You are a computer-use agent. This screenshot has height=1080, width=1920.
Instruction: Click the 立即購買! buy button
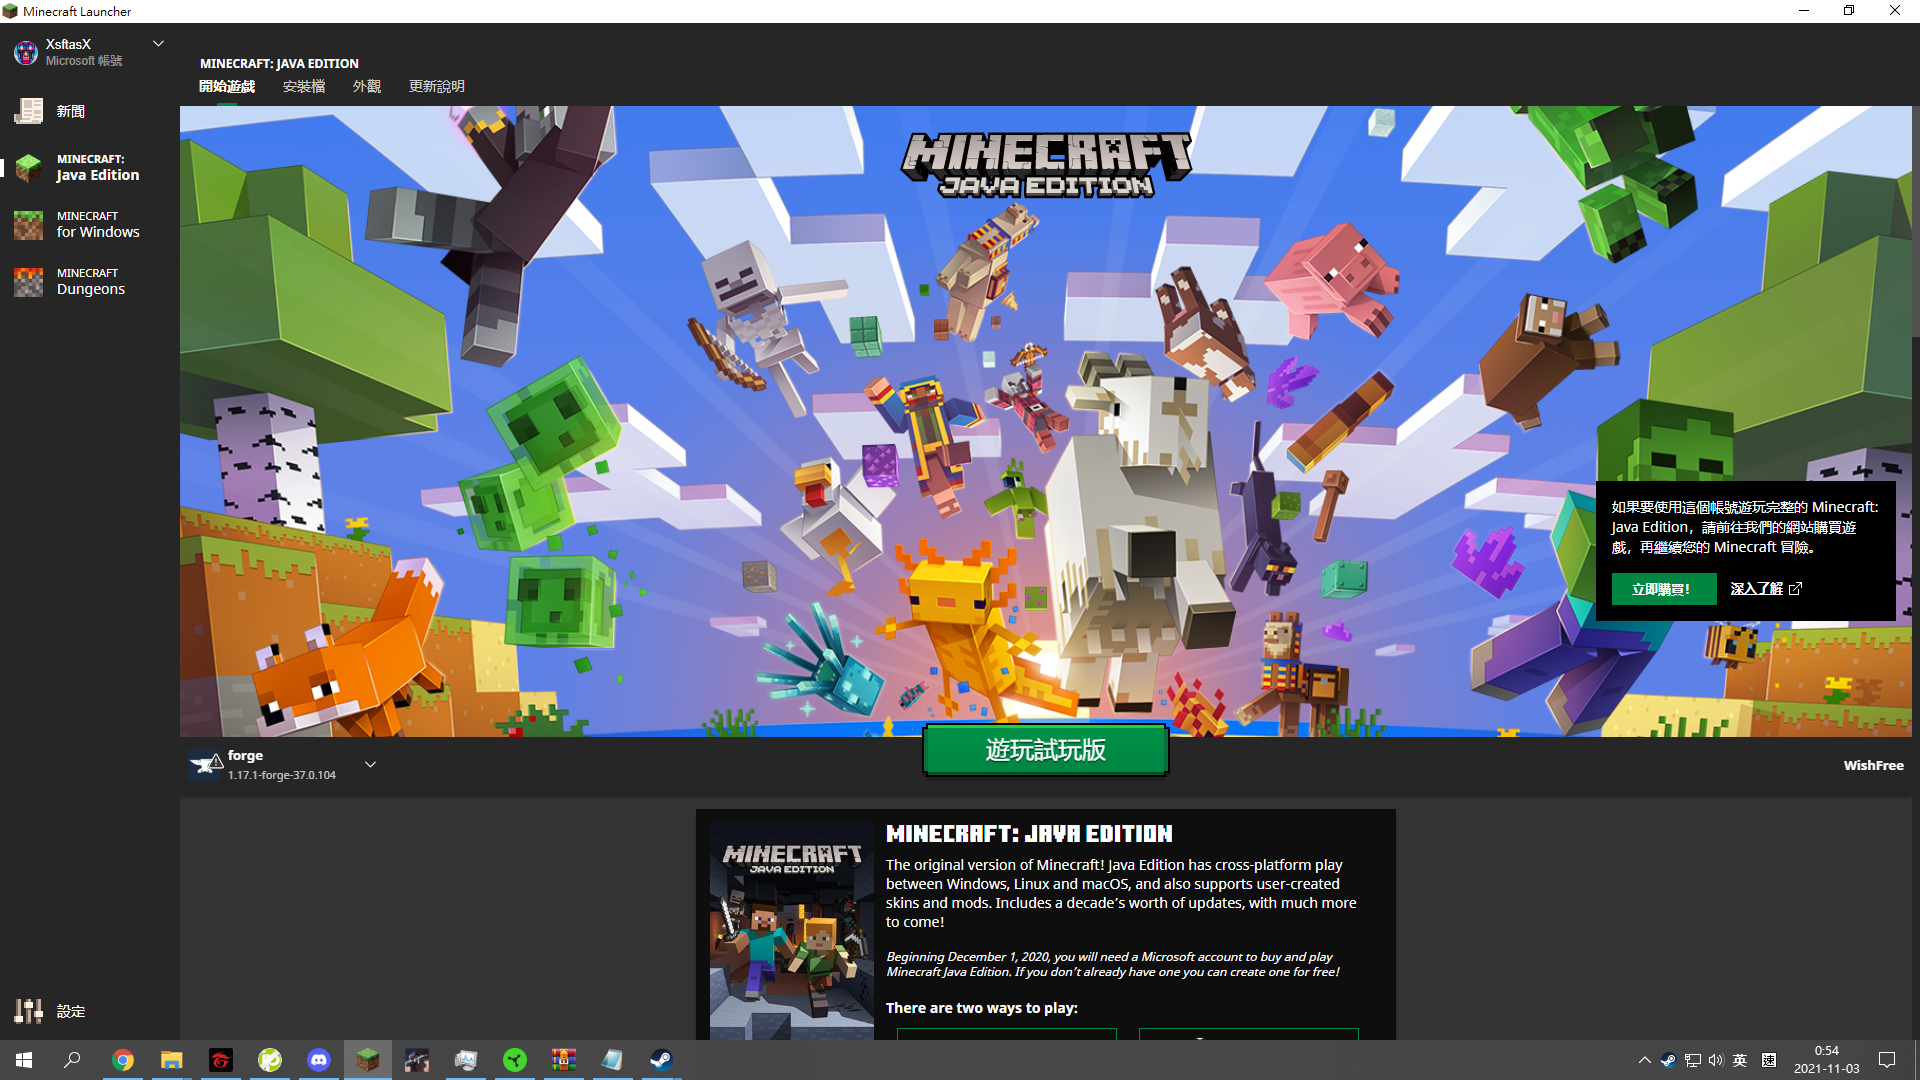click(1663, 589)
